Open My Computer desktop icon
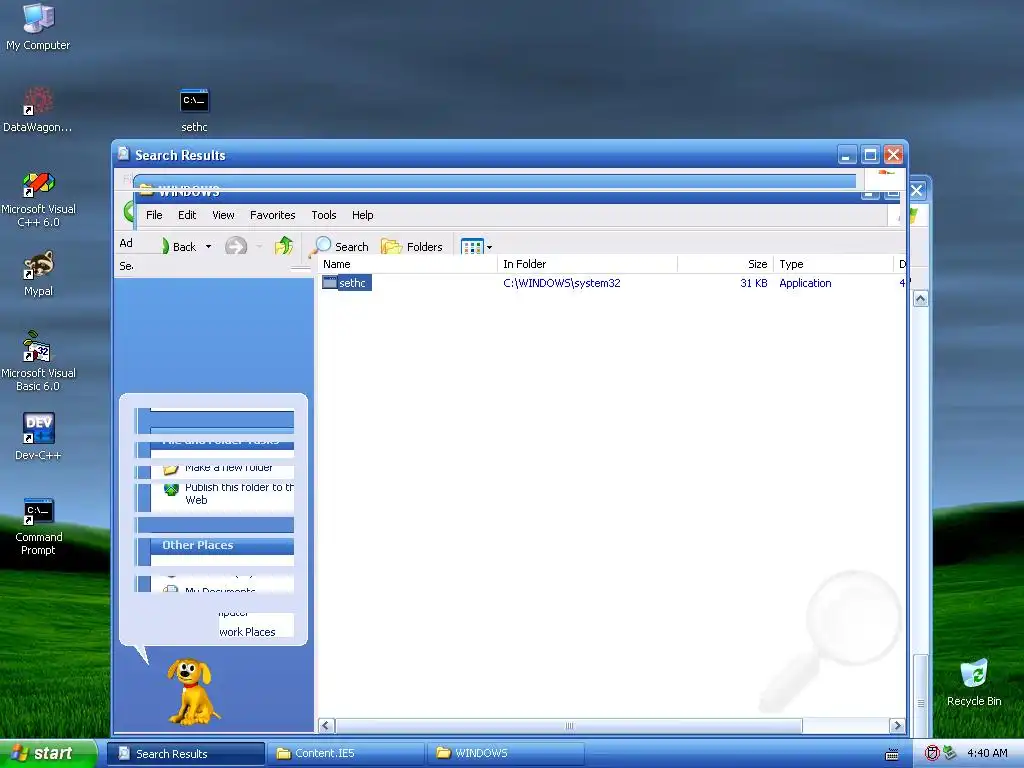 point(38,26)
